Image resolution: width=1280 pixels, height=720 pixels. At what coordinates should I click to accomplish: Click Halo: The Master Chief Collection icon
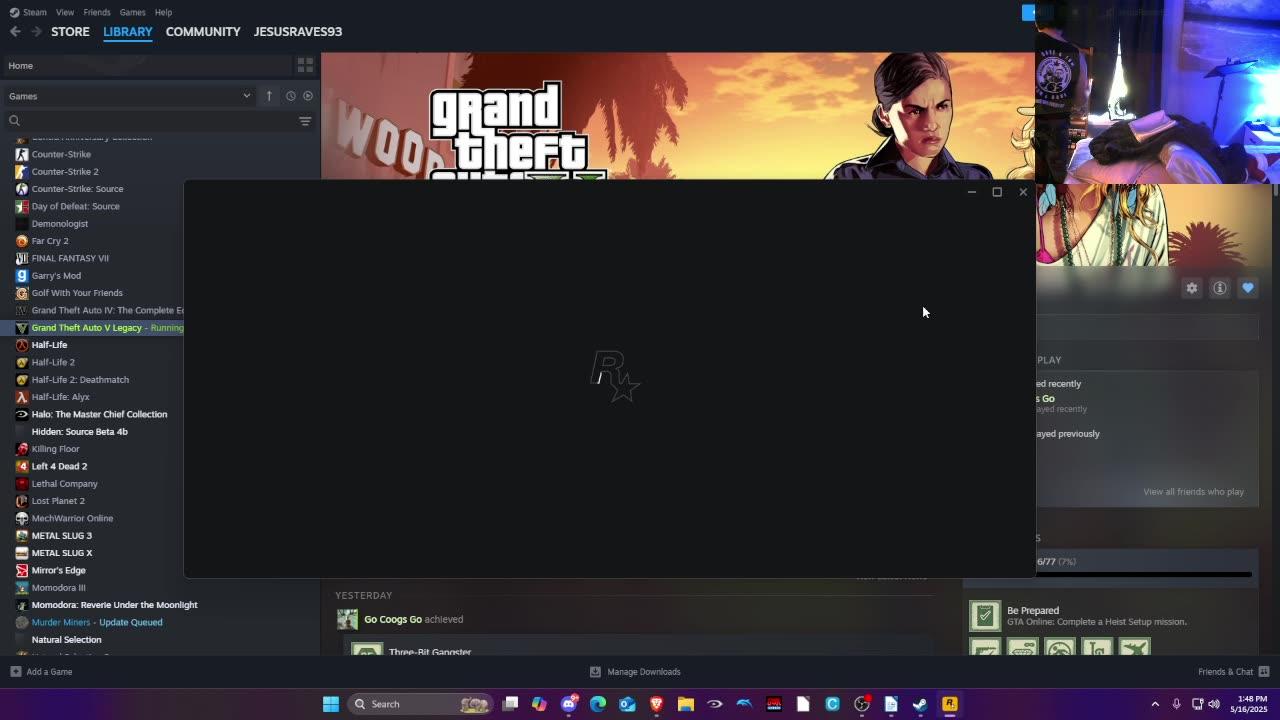(x=22, y=414)
